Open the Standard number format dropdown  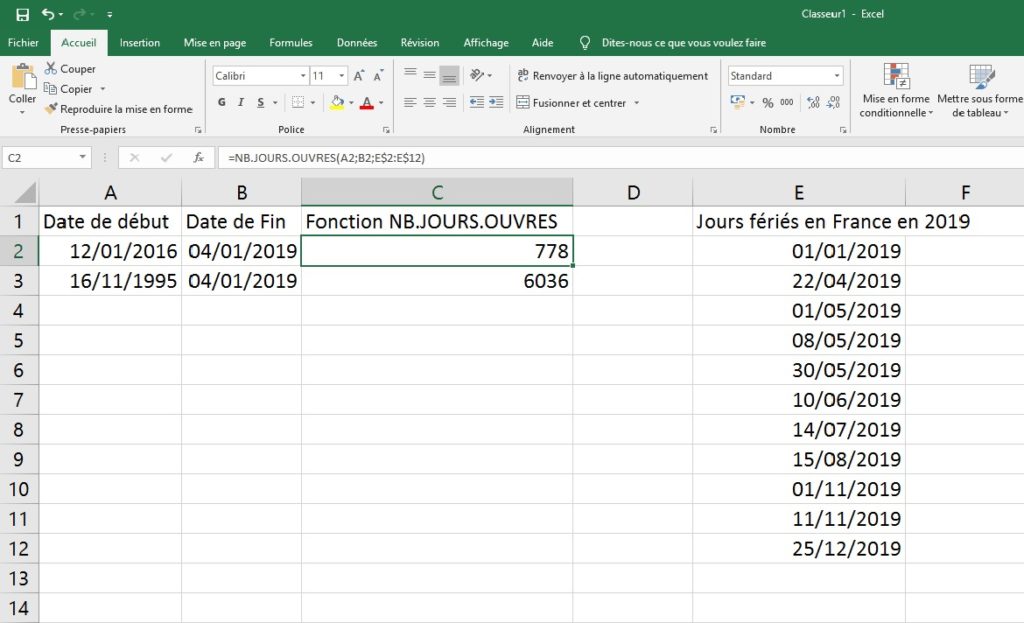[838, 75]
